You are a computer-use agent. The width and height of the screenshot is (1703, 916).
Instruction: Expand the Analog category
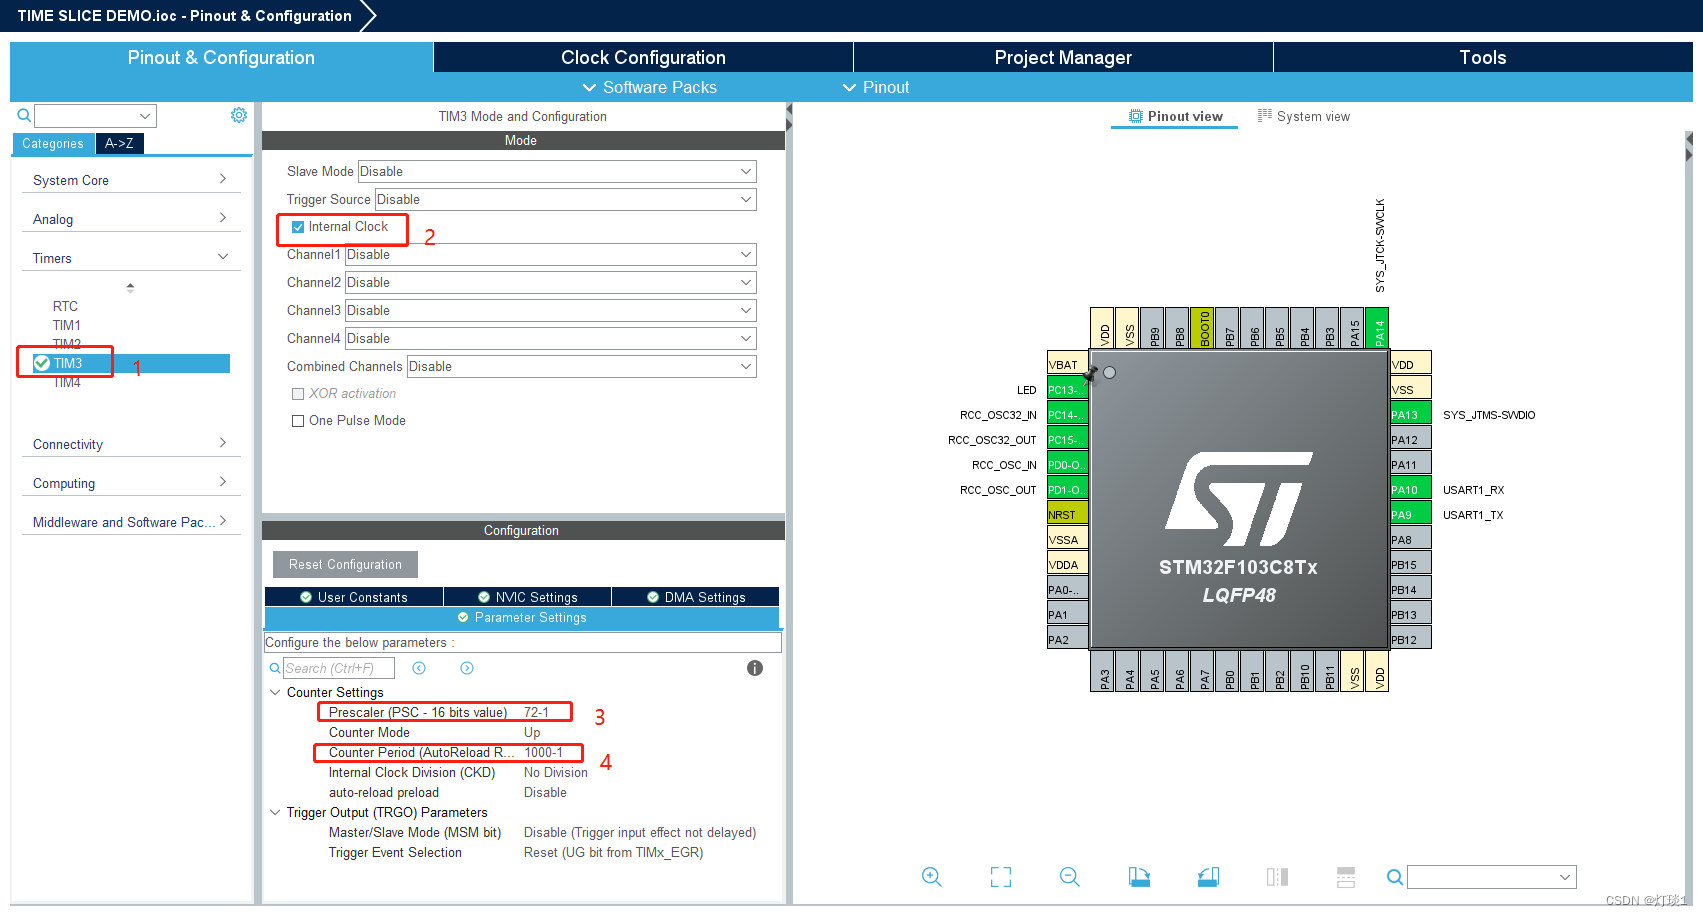(x=131, y=219)
